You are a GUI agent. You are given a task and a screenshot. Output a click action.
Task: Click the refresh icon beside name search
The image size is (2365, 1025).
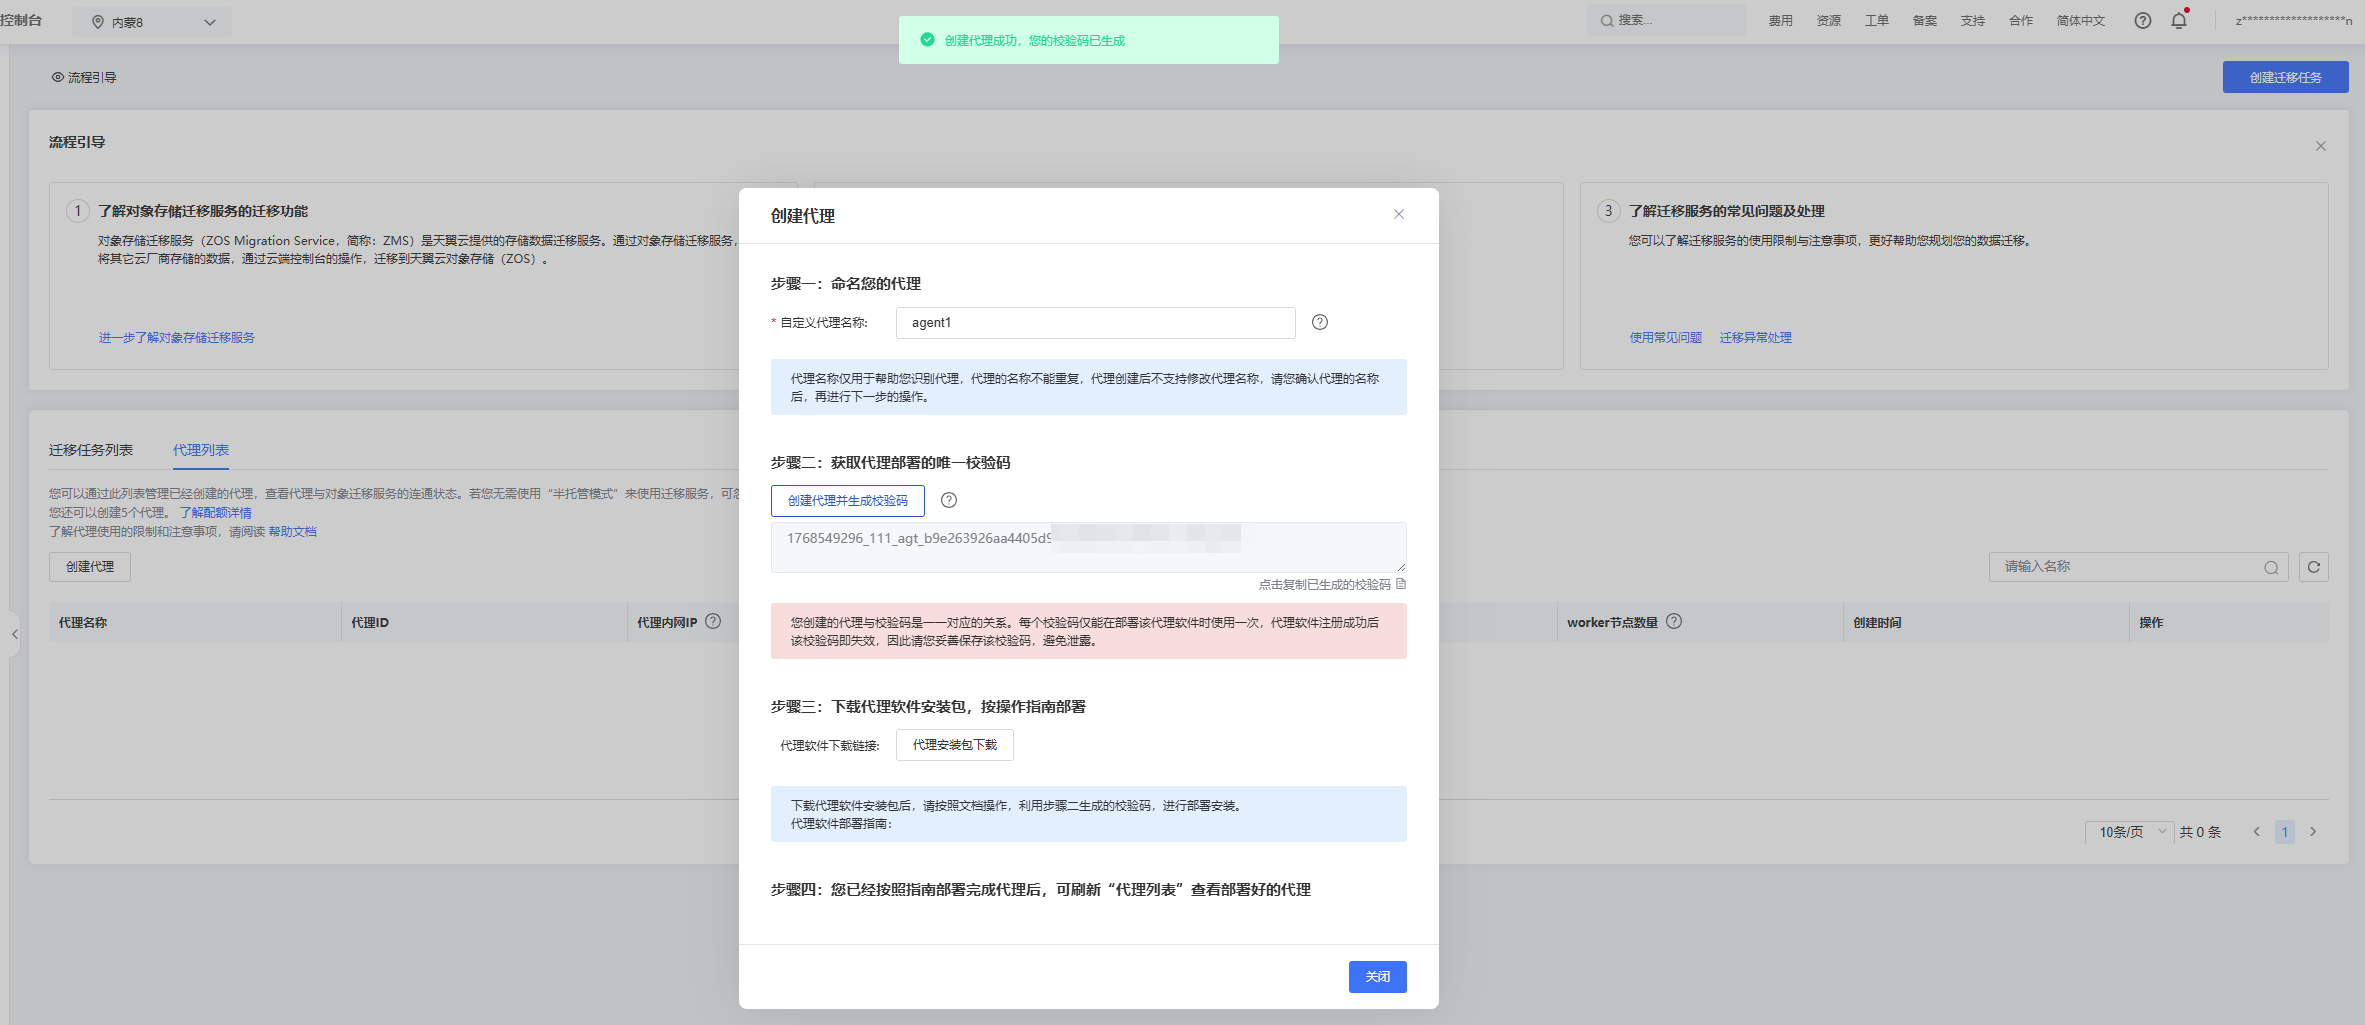2313,567
